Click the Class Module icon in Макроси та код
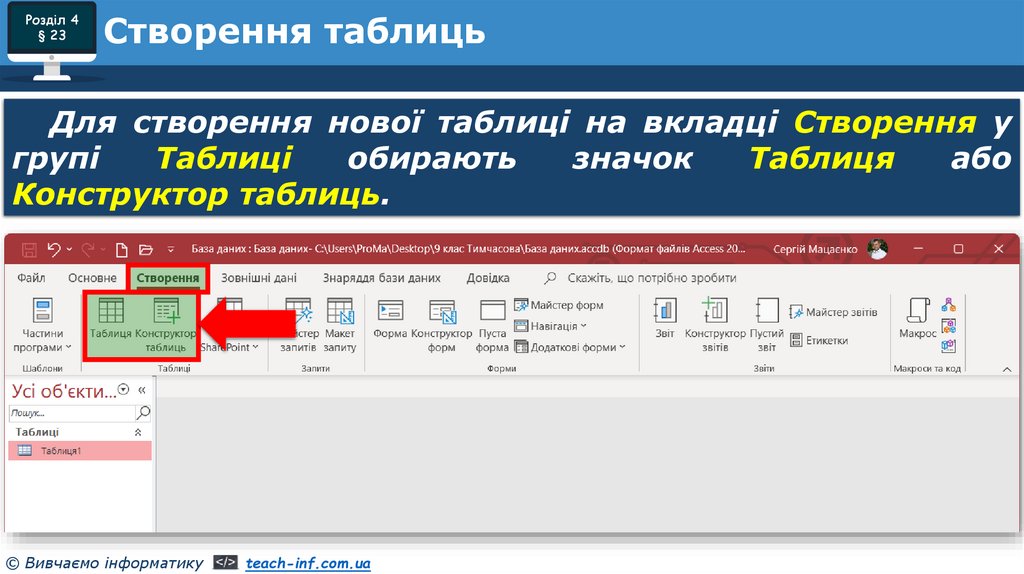The image size is (1024, 574). point(949,325)
